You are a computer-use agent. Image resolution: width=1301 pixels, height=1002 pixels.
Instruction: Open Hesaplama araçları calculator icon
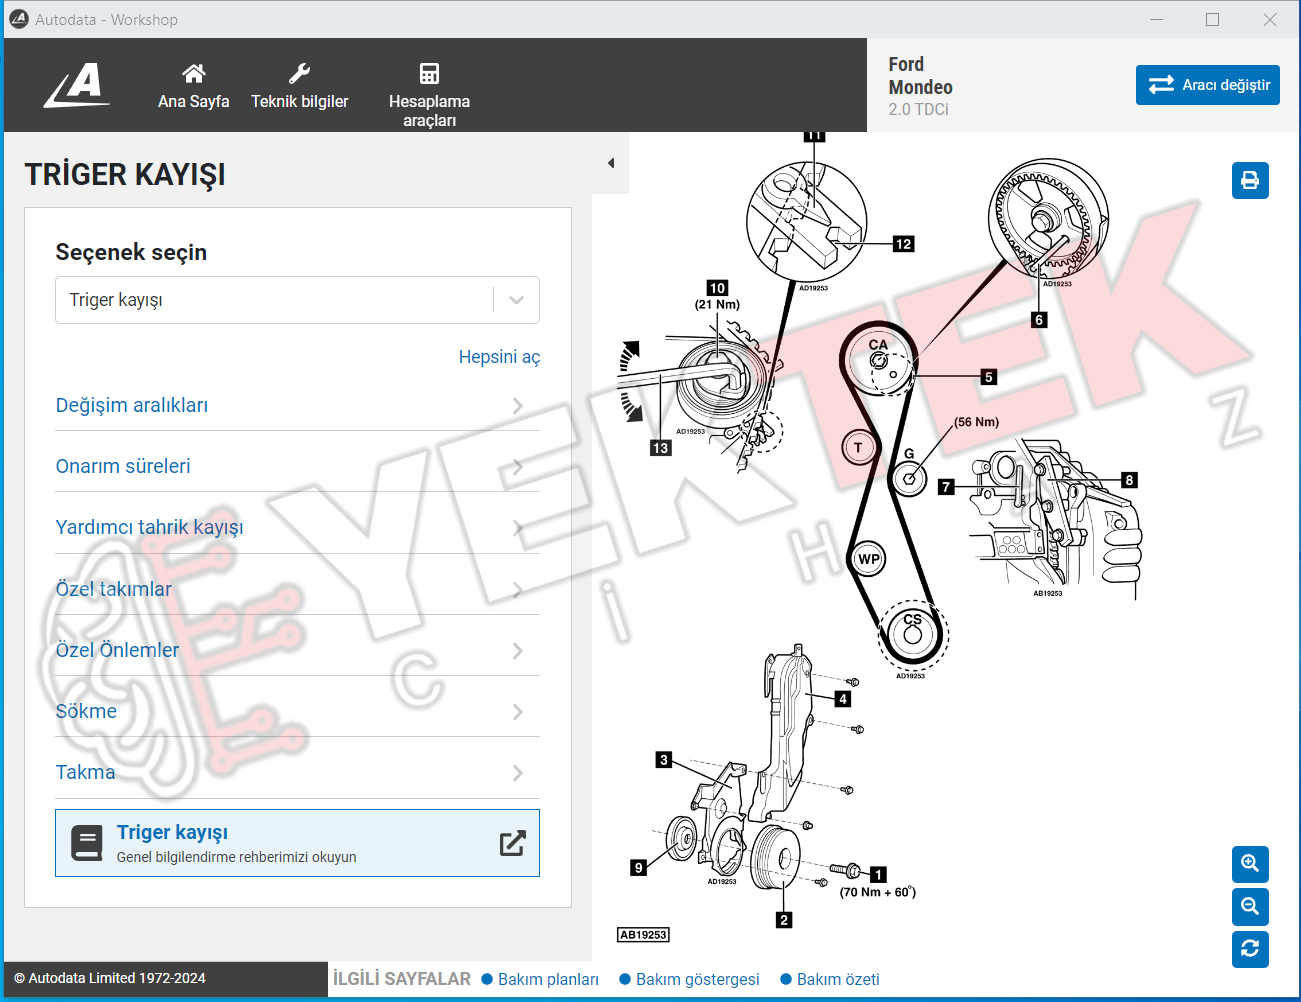click(x=429, y=73)
